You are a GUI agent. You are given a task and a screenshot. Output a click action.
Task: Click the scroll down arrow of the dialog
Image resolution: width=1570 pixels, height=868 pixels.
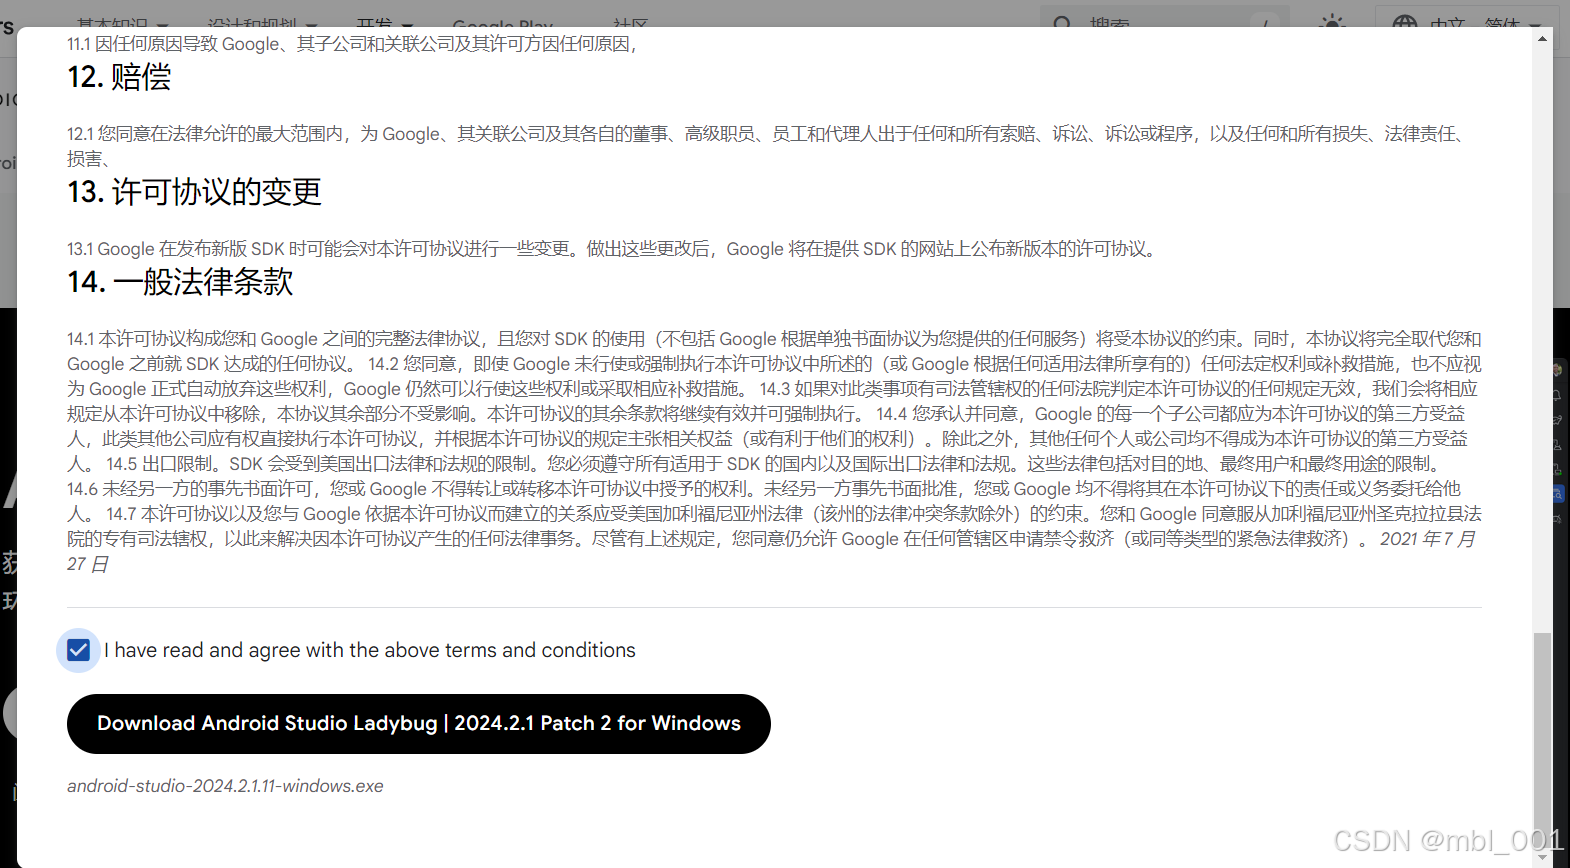[1542, 858]
